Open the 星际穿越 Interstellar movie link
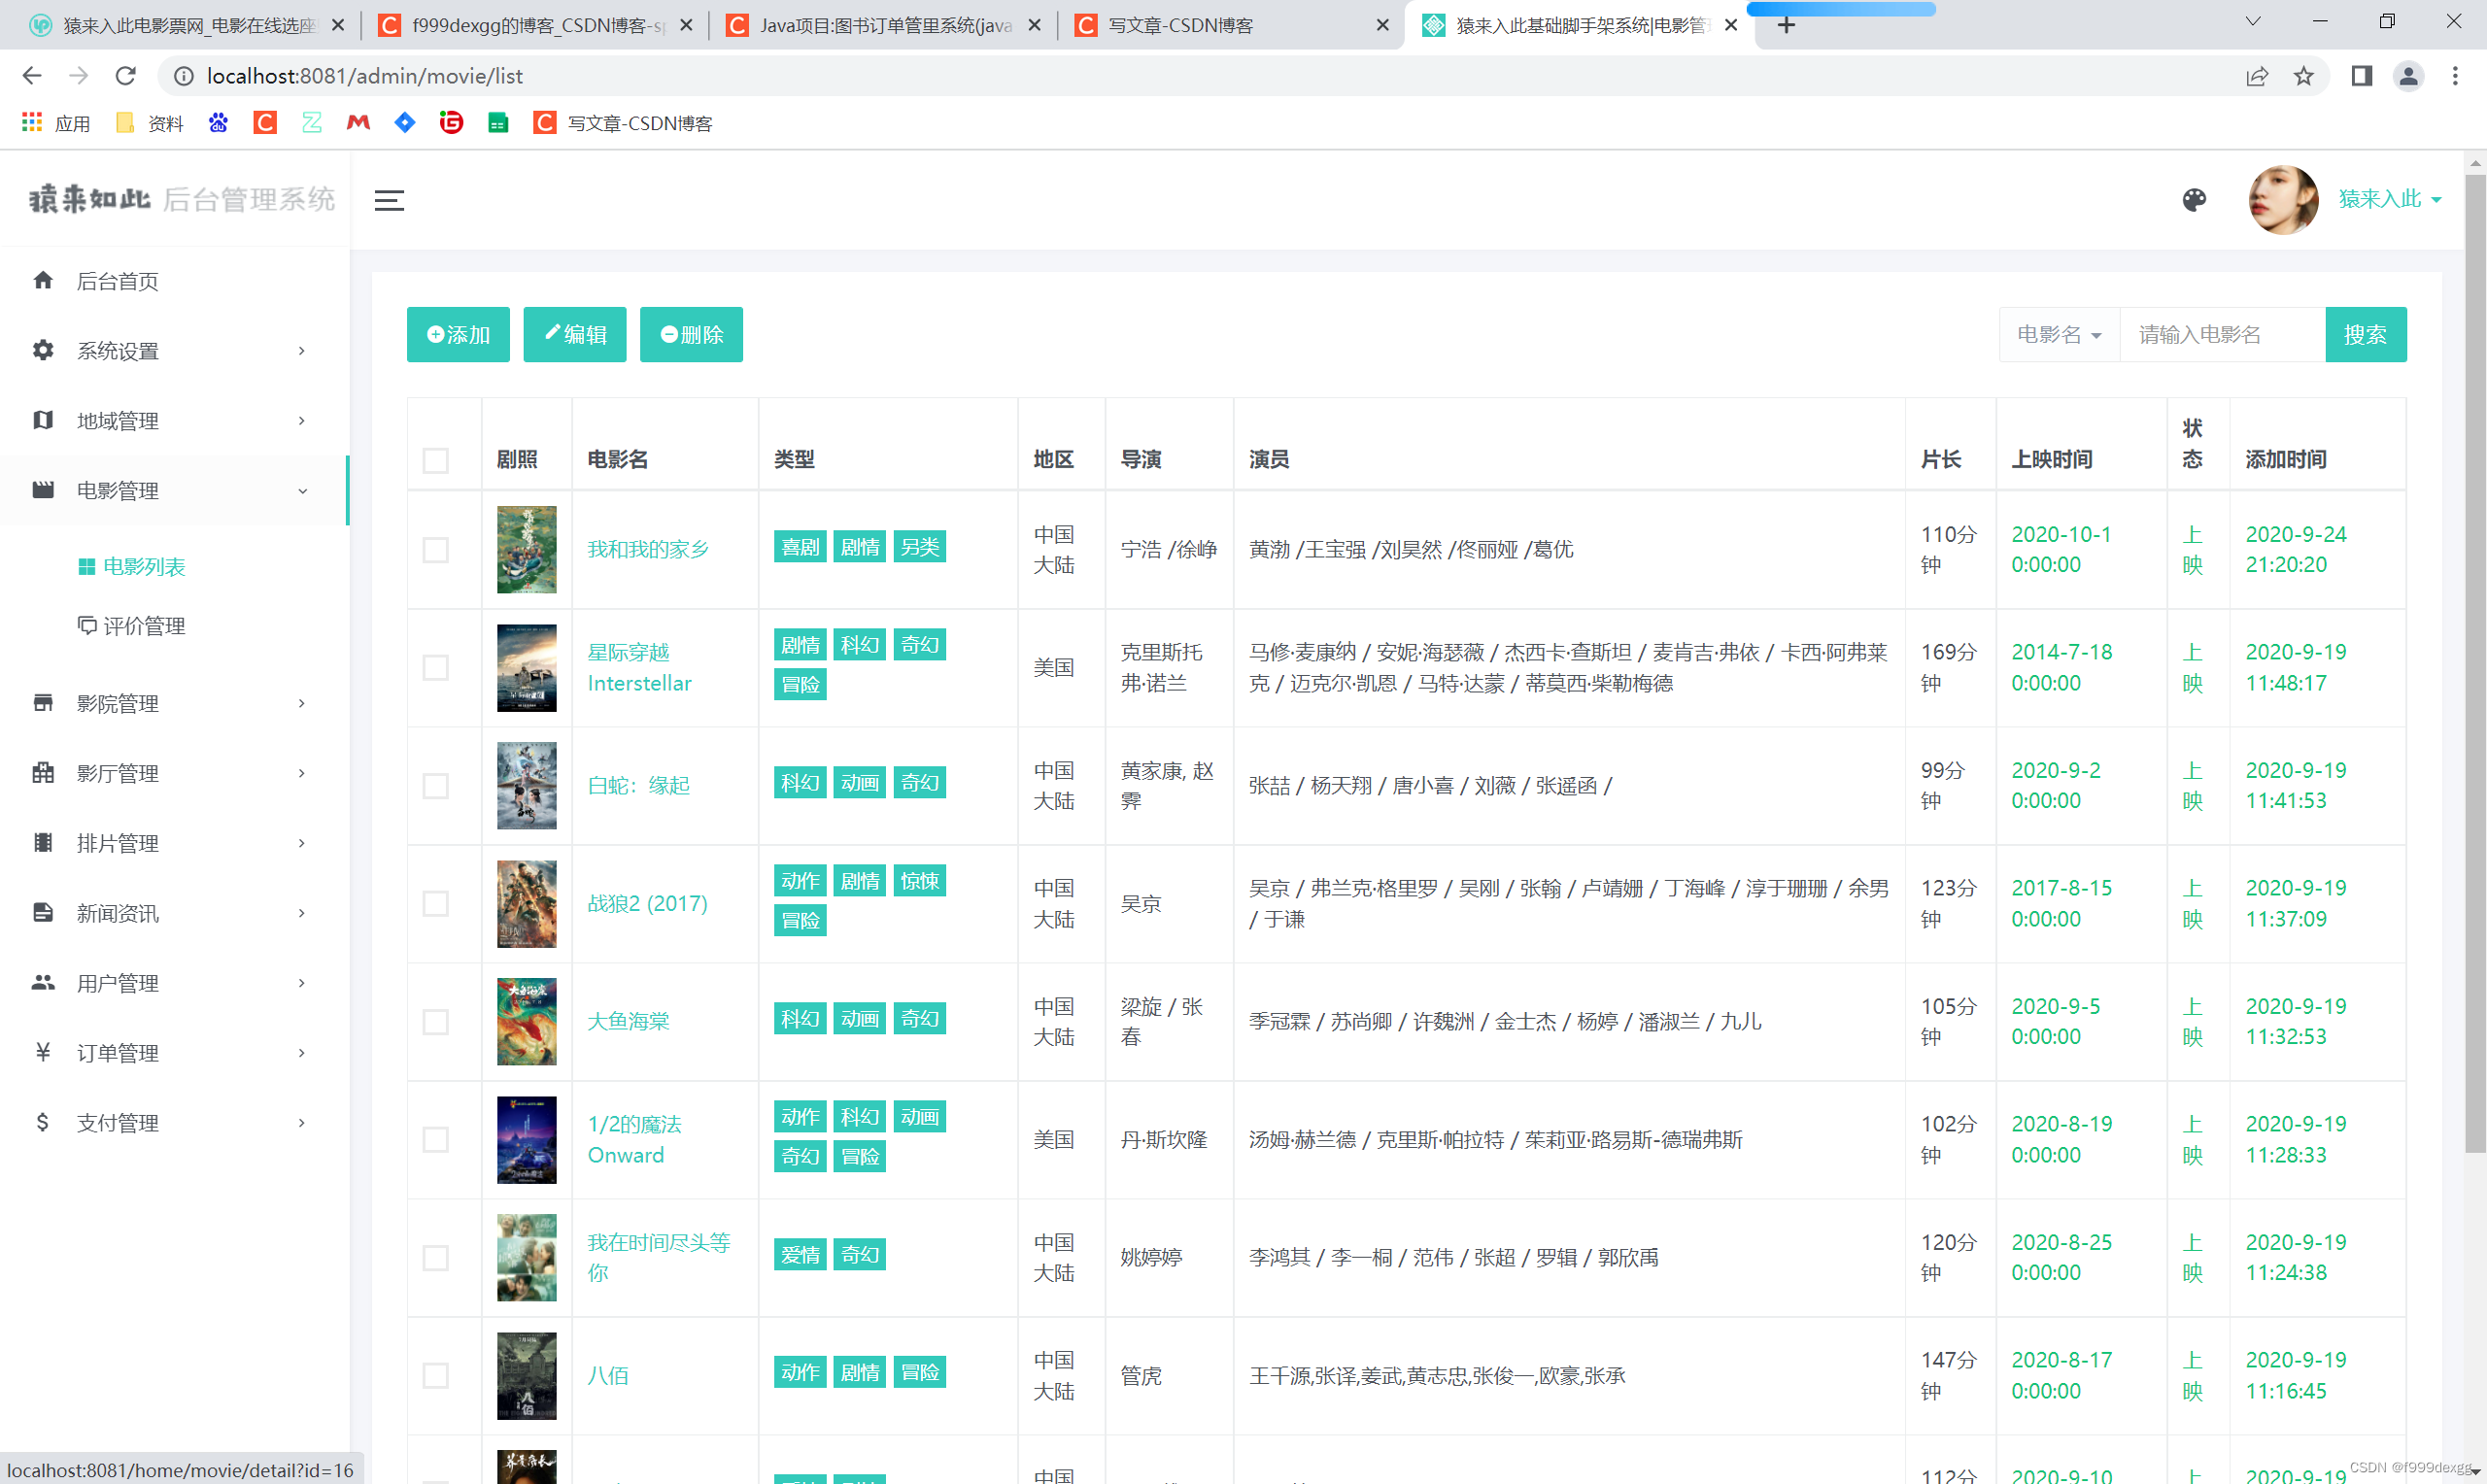This screenshot has height=1484, width=2487. click(x=639, y=667)
